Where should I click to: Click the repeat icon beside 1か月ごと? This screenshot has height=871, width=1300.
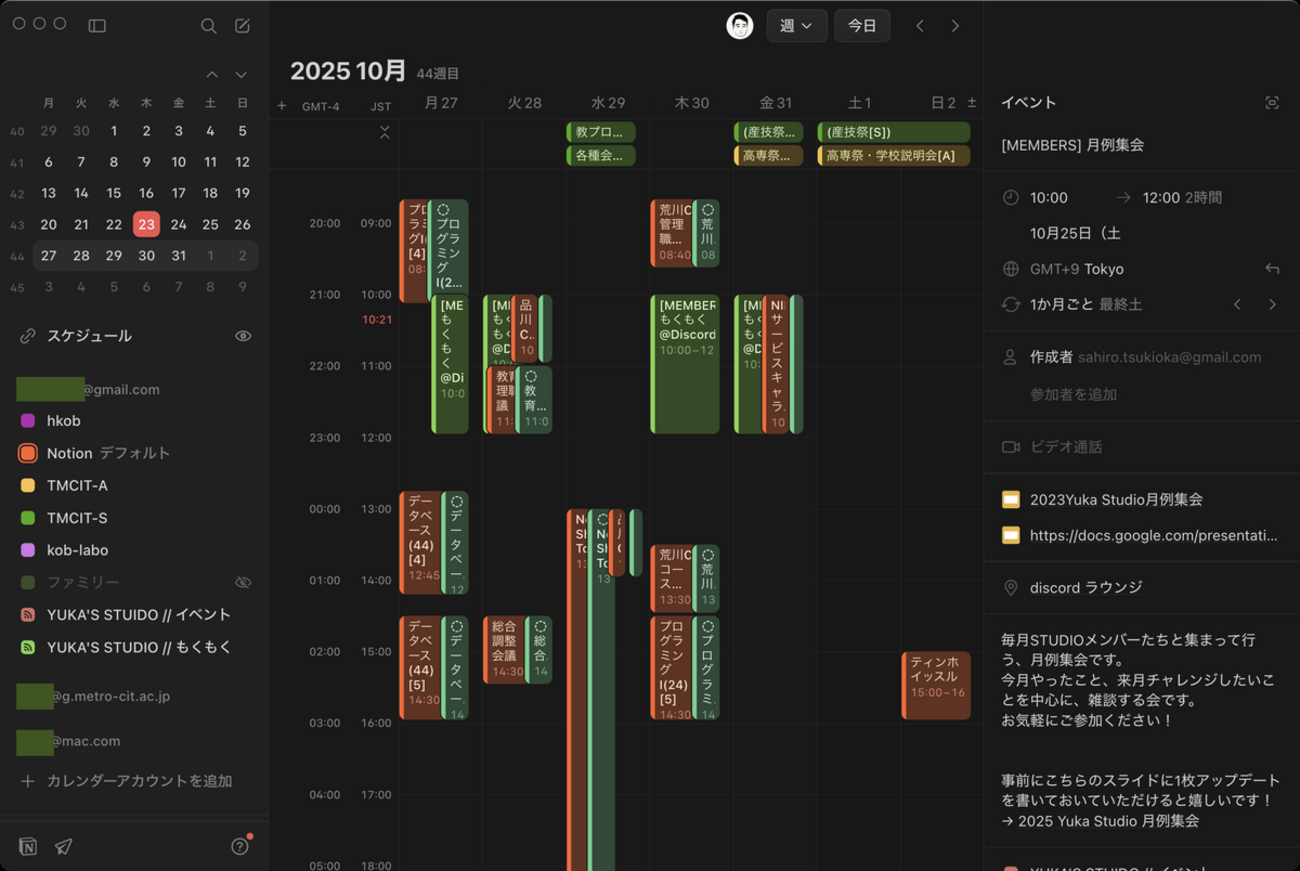pyautogui.click(x=1011, y=305)
